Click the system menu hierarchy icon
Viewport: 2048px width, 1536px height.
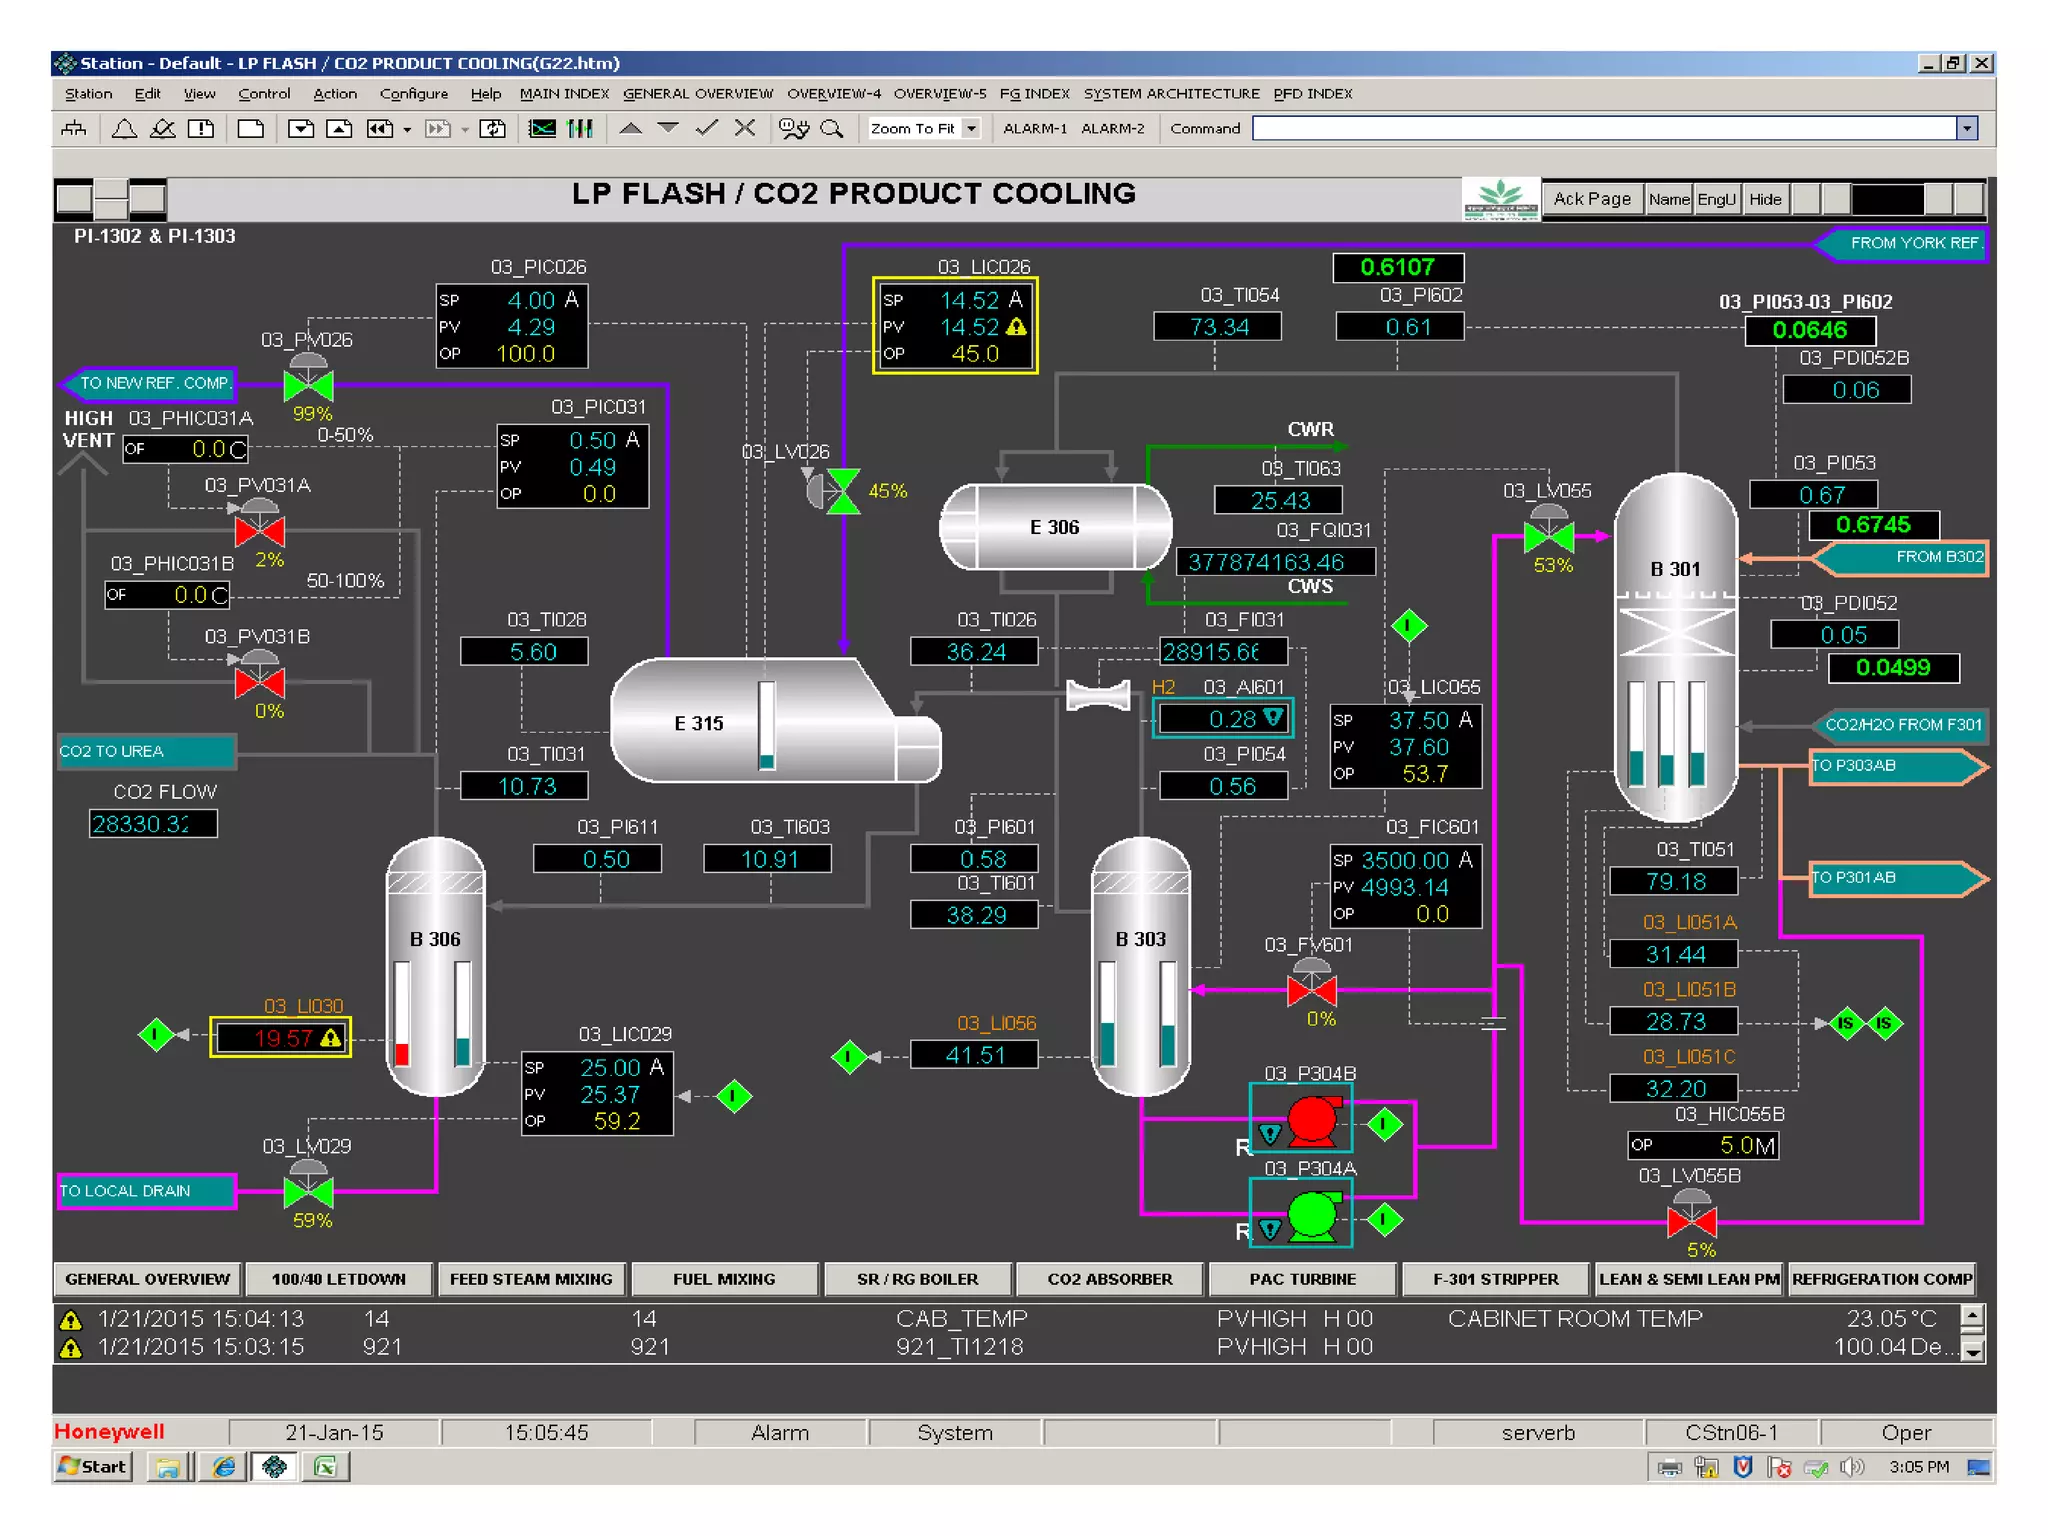click(74, 129)
